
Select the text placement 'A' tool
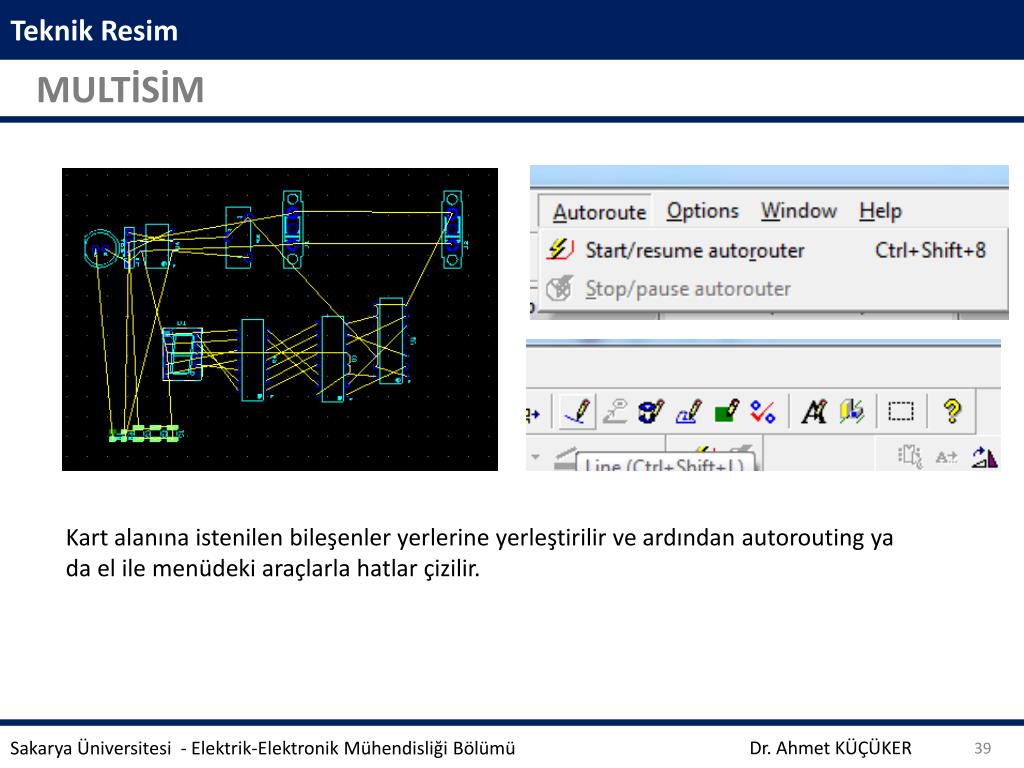(814, 411)
